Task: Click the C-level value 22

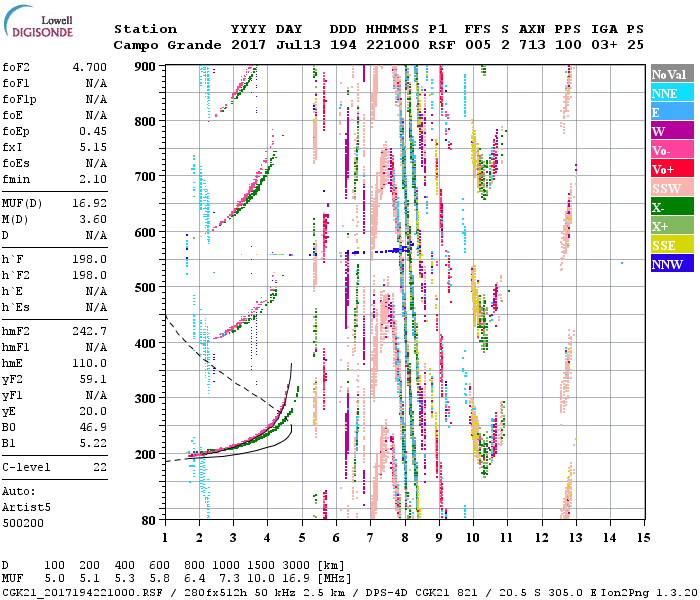Action: (99, 468)
